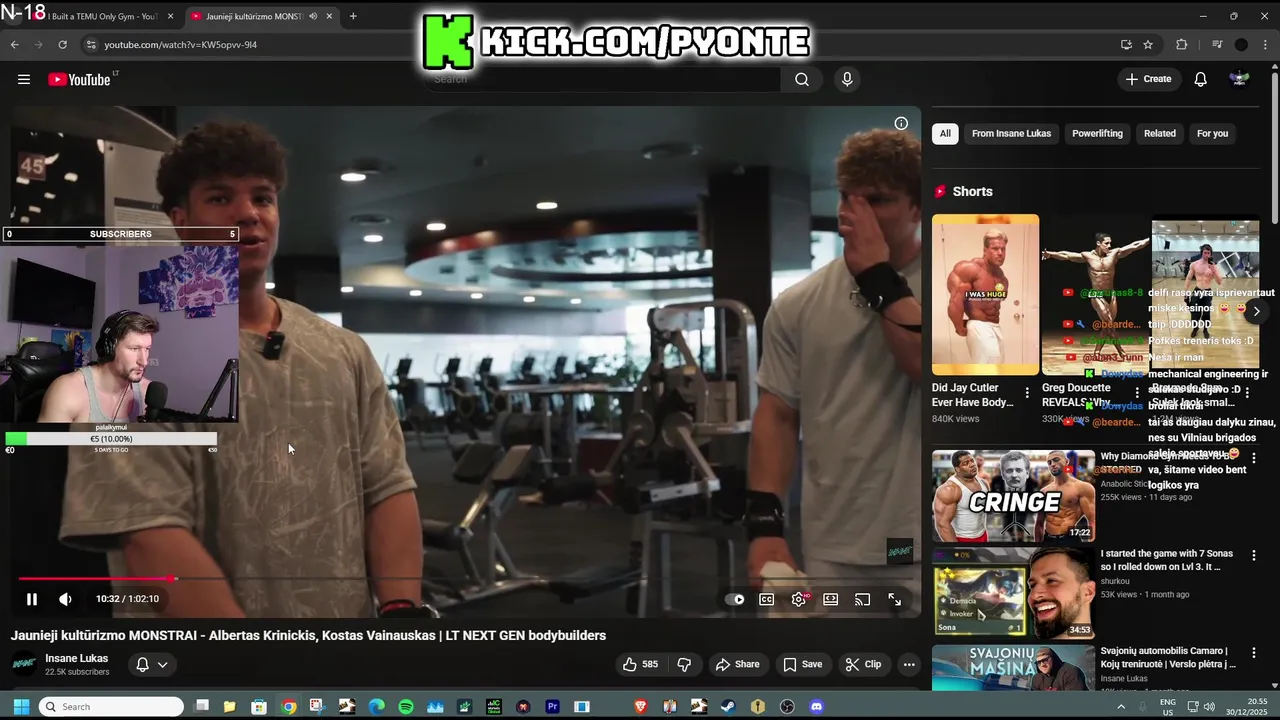The image size is (1280, 720).
Task: Enter fullscreen mode
Action: pos(894,599)
